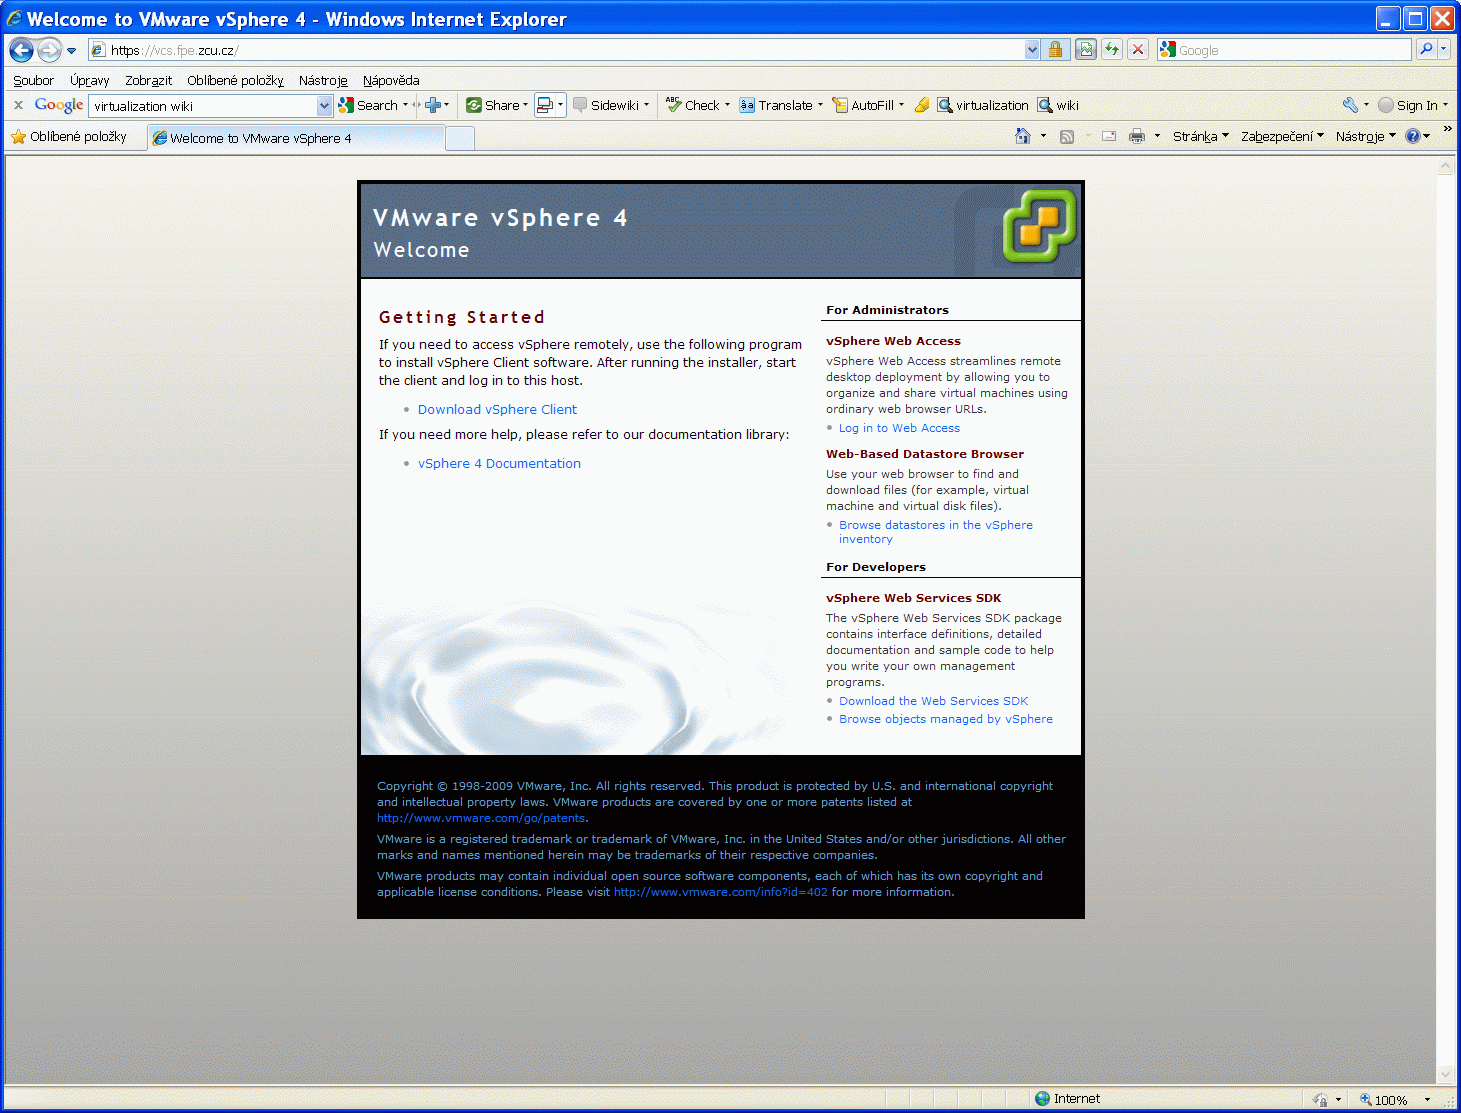This screenshot has width=1461, height=1113.
Task: Find the word 'virtualization' toolbar button
Action: [982, 105]
